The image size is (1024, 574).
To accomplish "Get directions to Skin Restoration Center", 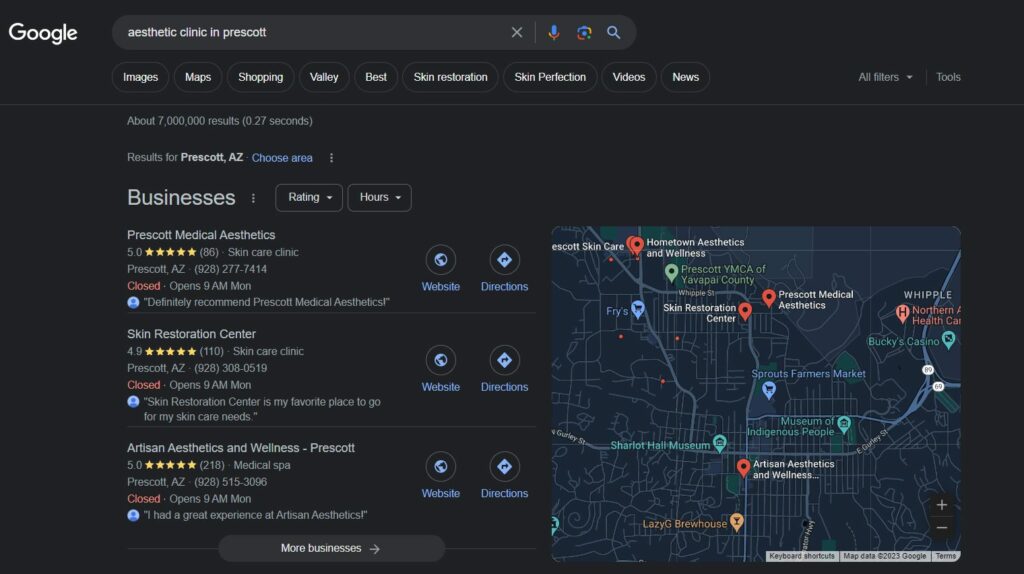I will (504, 360).
